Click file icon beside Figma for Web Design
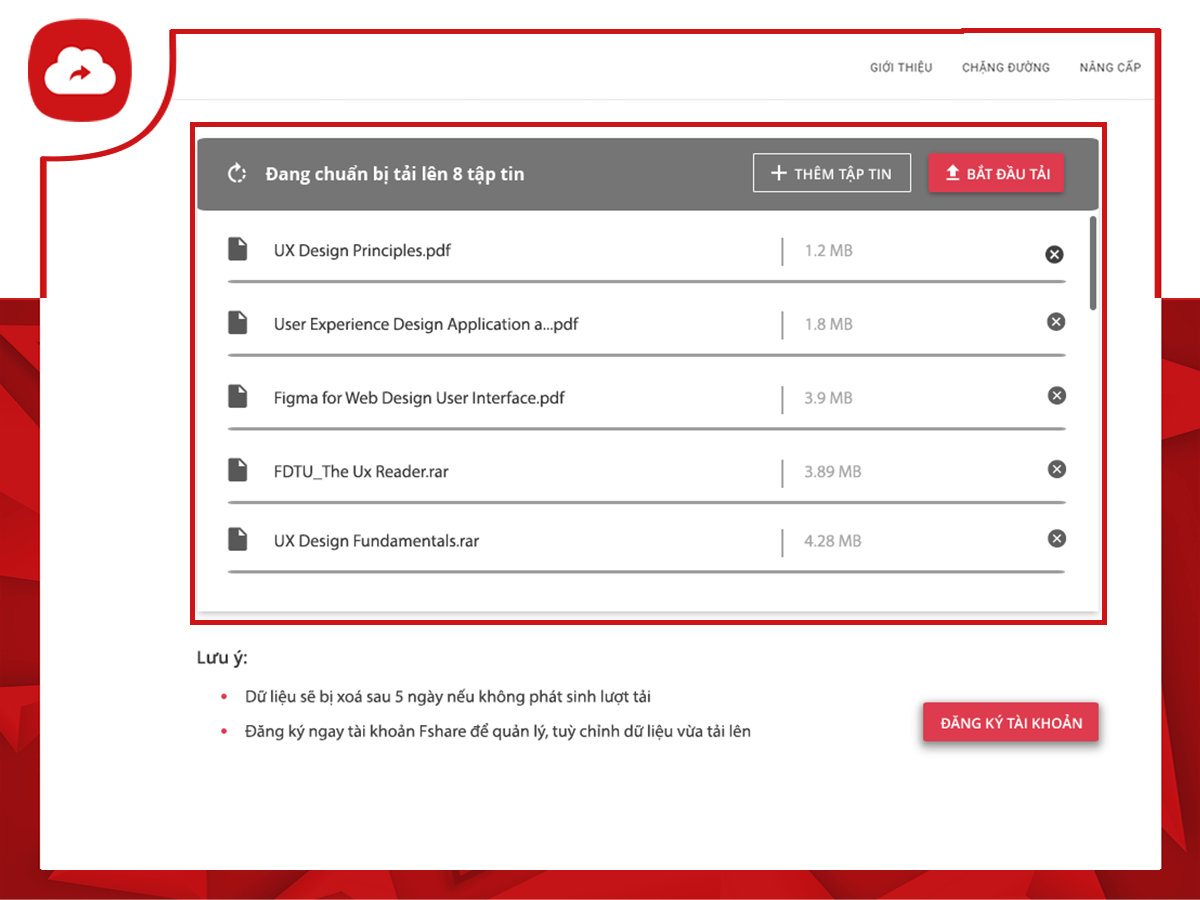 (x=237, y=396)
